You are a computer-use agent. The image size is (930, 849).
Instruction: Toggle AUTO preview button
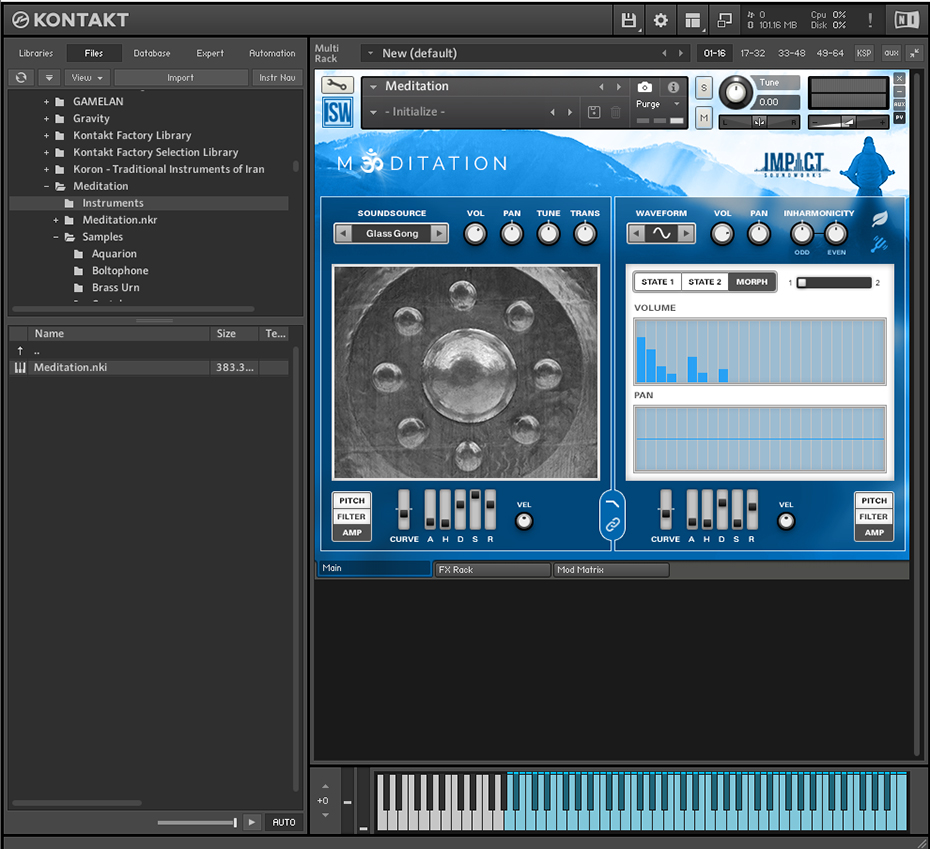tap(284, 822)
